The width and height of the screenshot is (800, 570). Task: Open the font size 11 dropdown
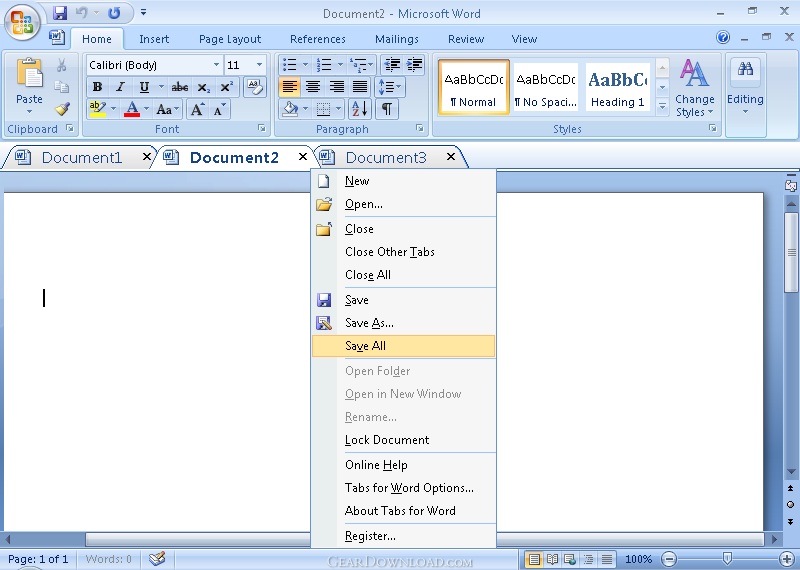(259, 65)
